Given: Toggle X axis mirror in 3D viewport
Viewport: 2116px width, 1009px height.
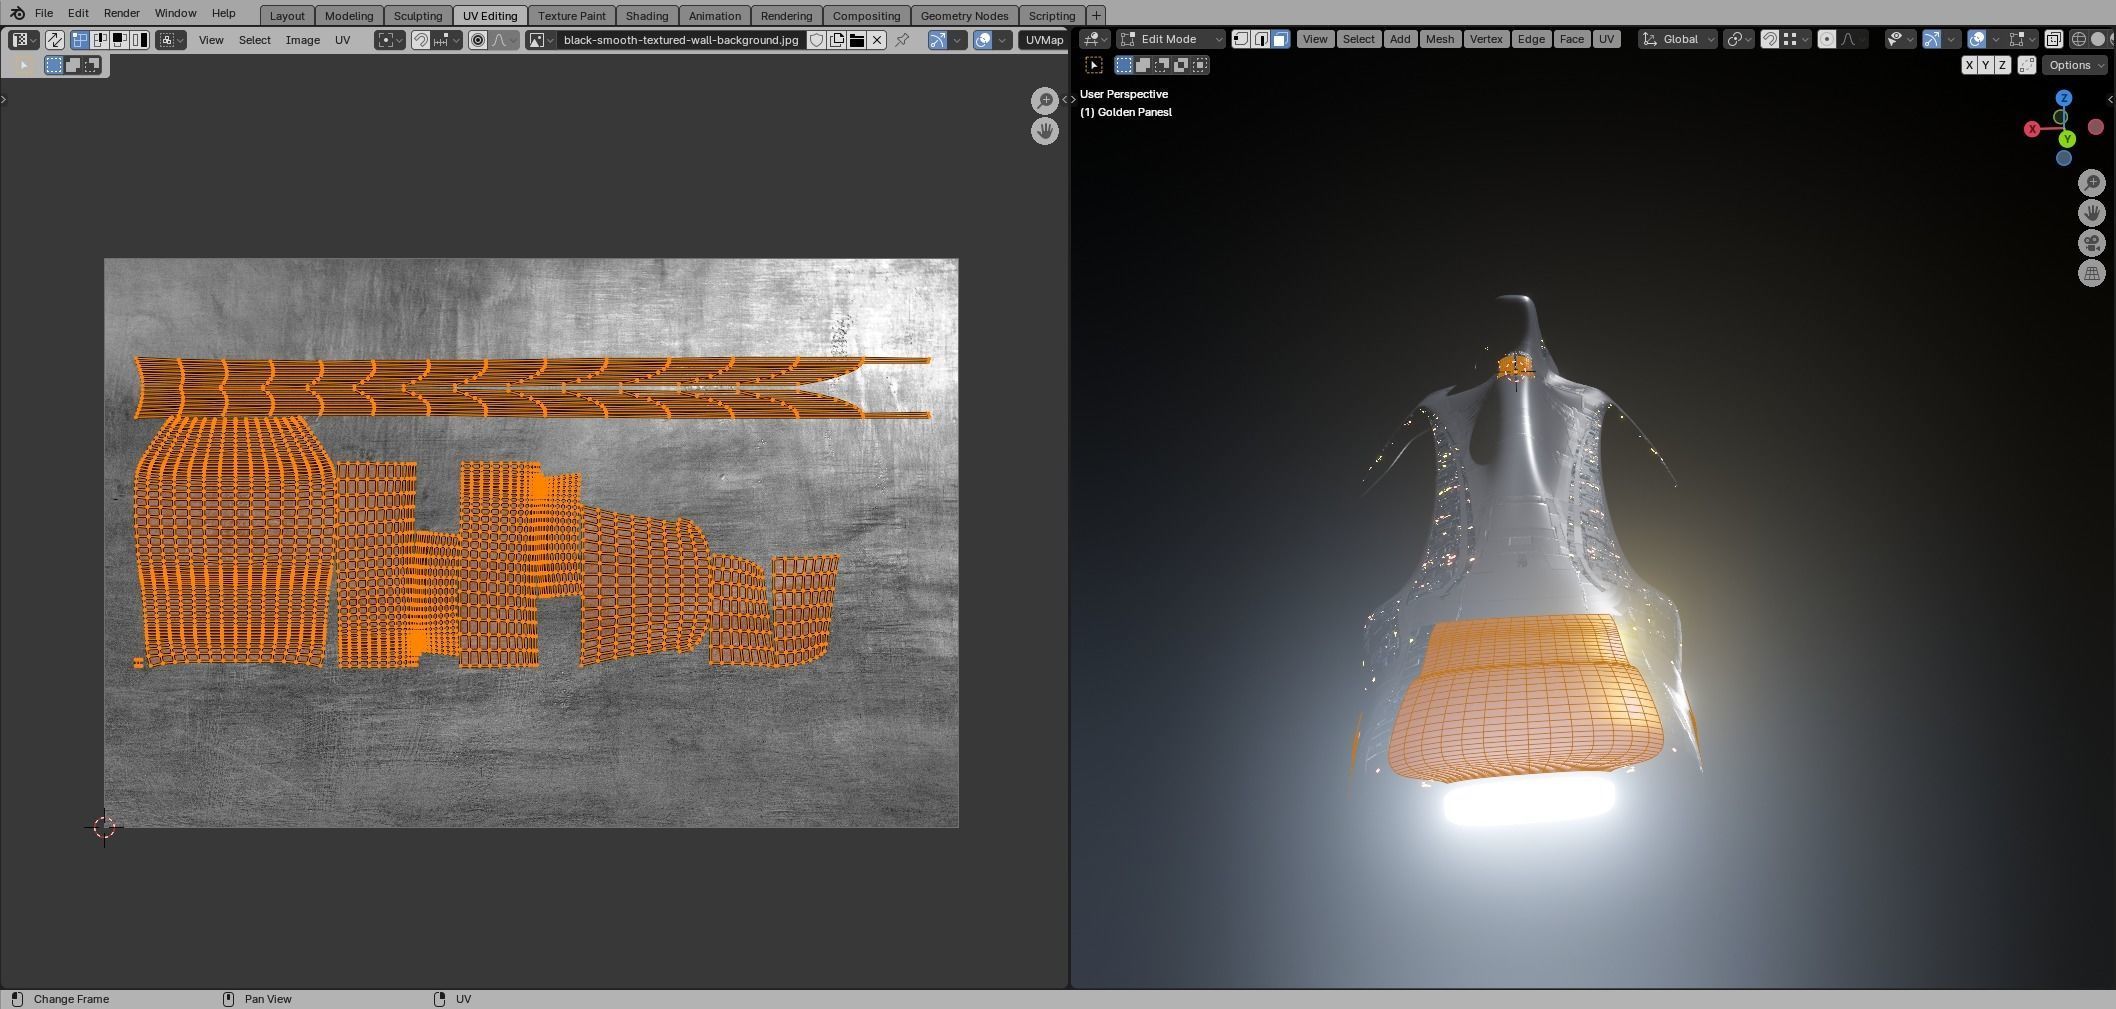Looking at the screenshot, I should (1969, 65).
